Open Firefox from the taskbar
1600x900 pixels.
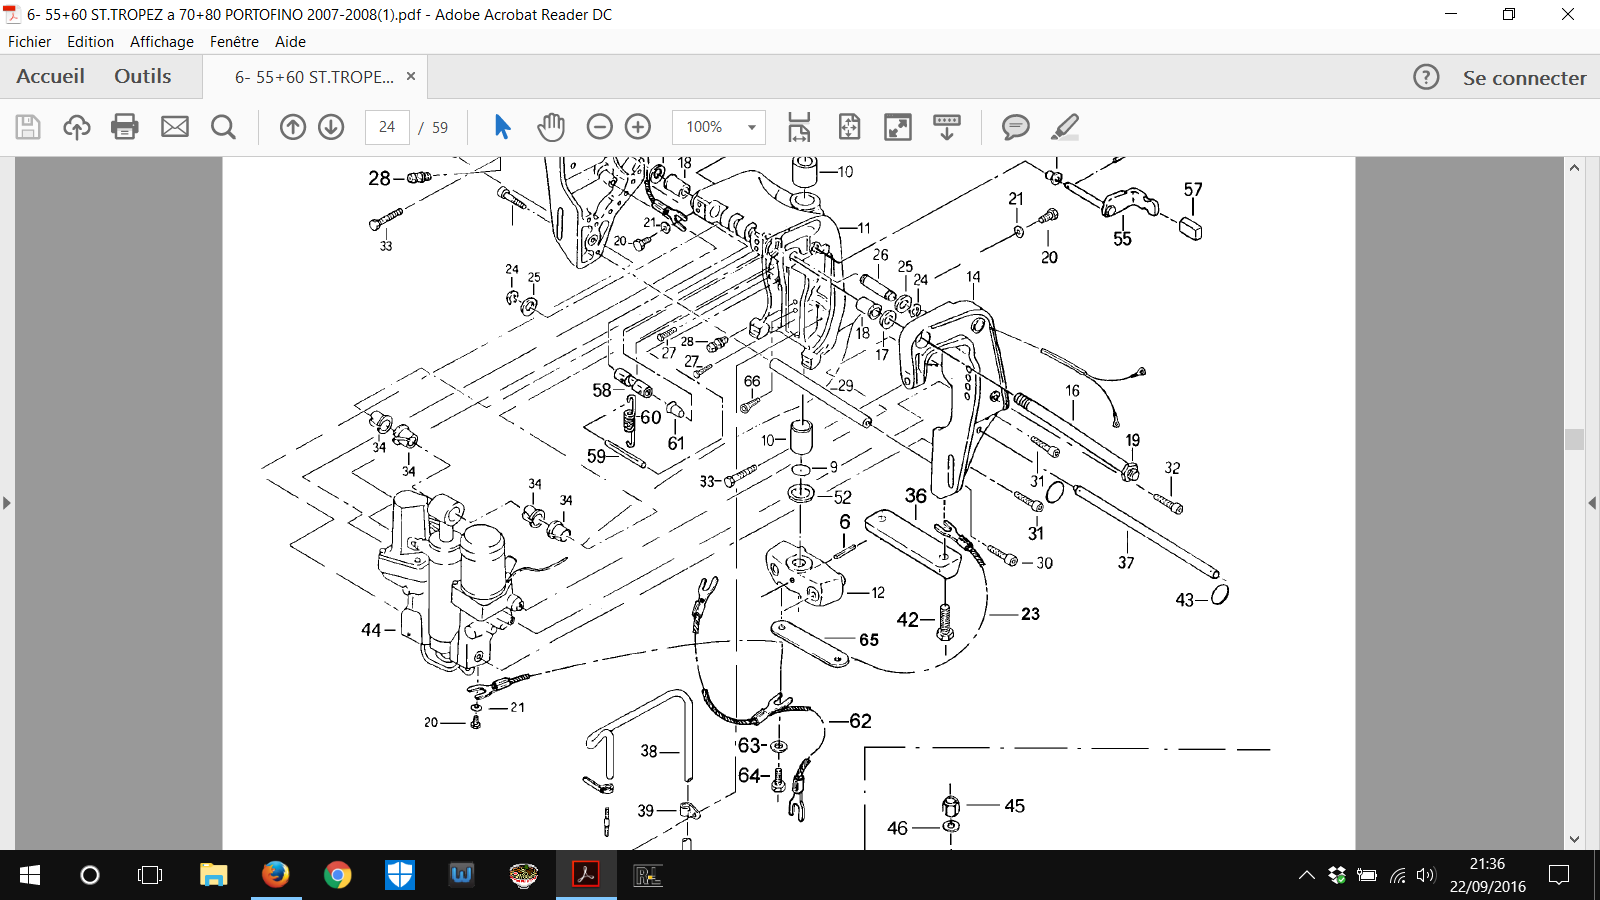[275, 876]
